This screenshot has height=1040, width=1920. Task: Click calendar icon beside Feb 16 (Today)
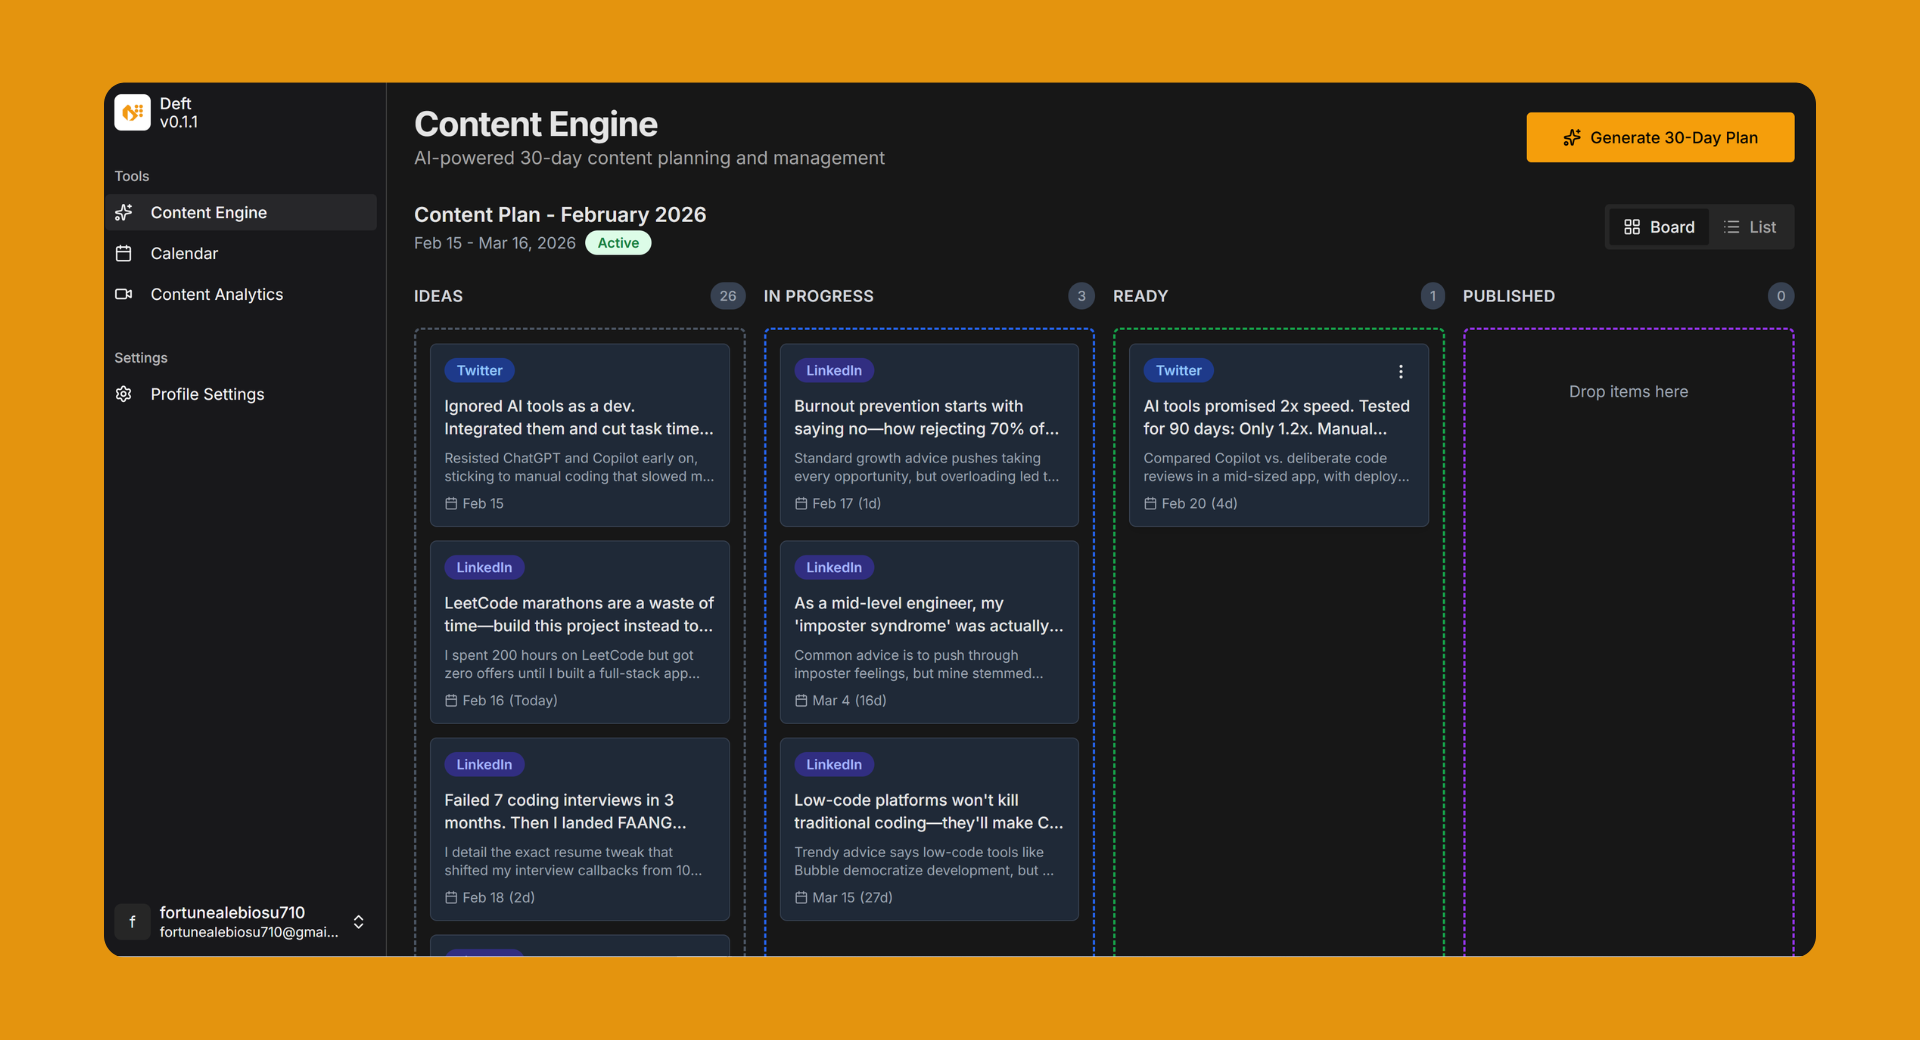pyautogui.click(x=451, y=701)
